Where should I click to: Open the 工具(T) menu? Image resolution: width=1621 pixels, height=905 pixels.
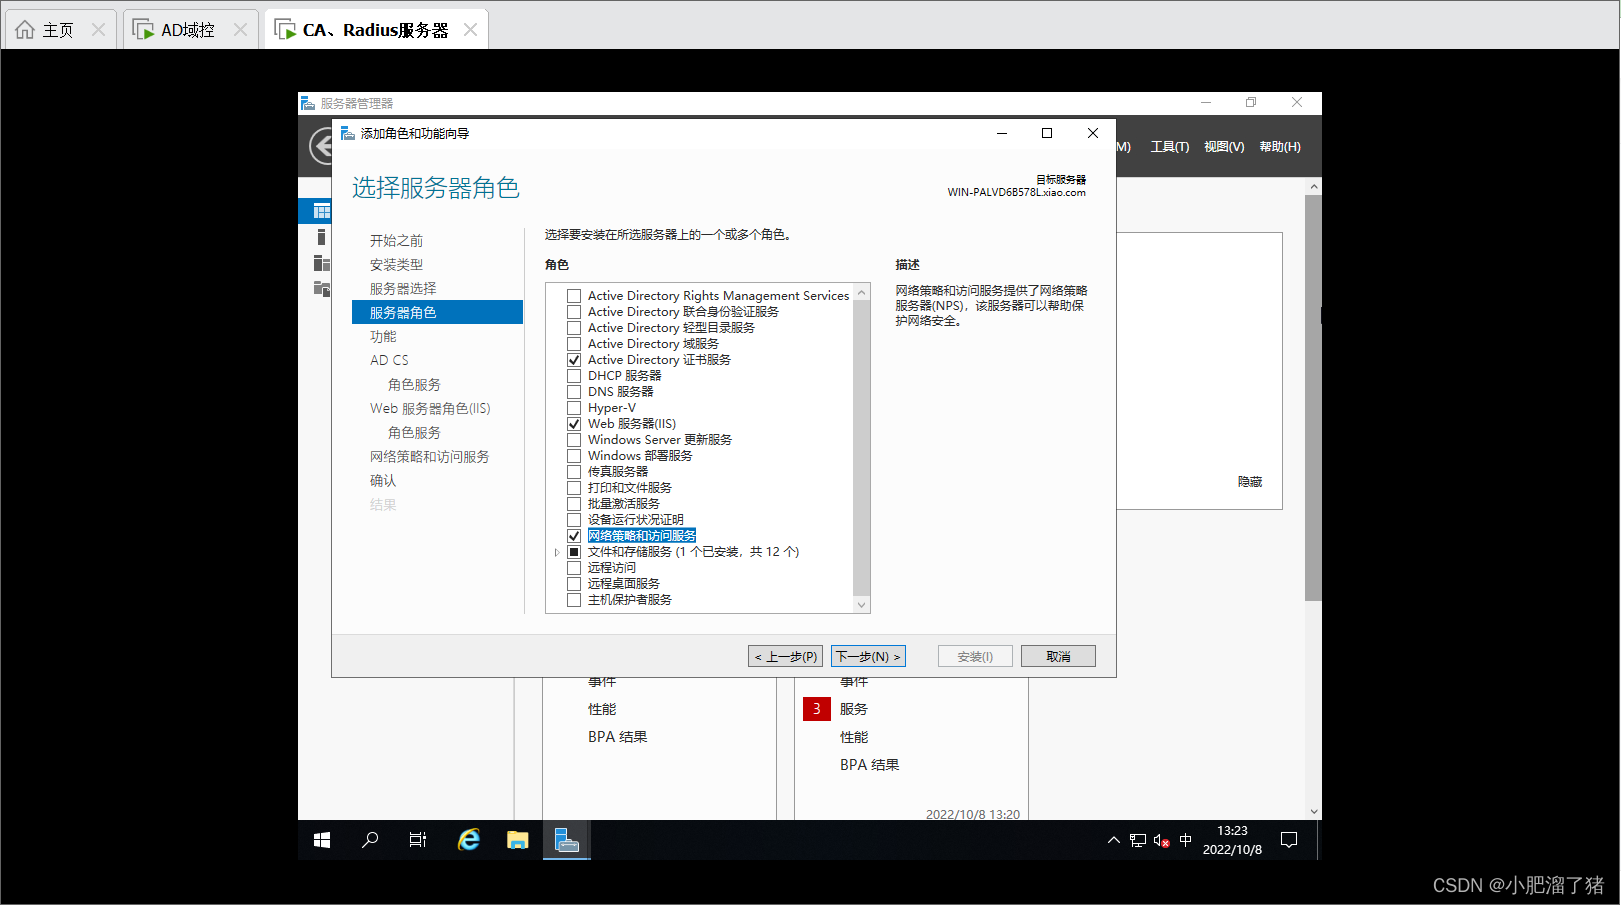[x=1170, y=147]
